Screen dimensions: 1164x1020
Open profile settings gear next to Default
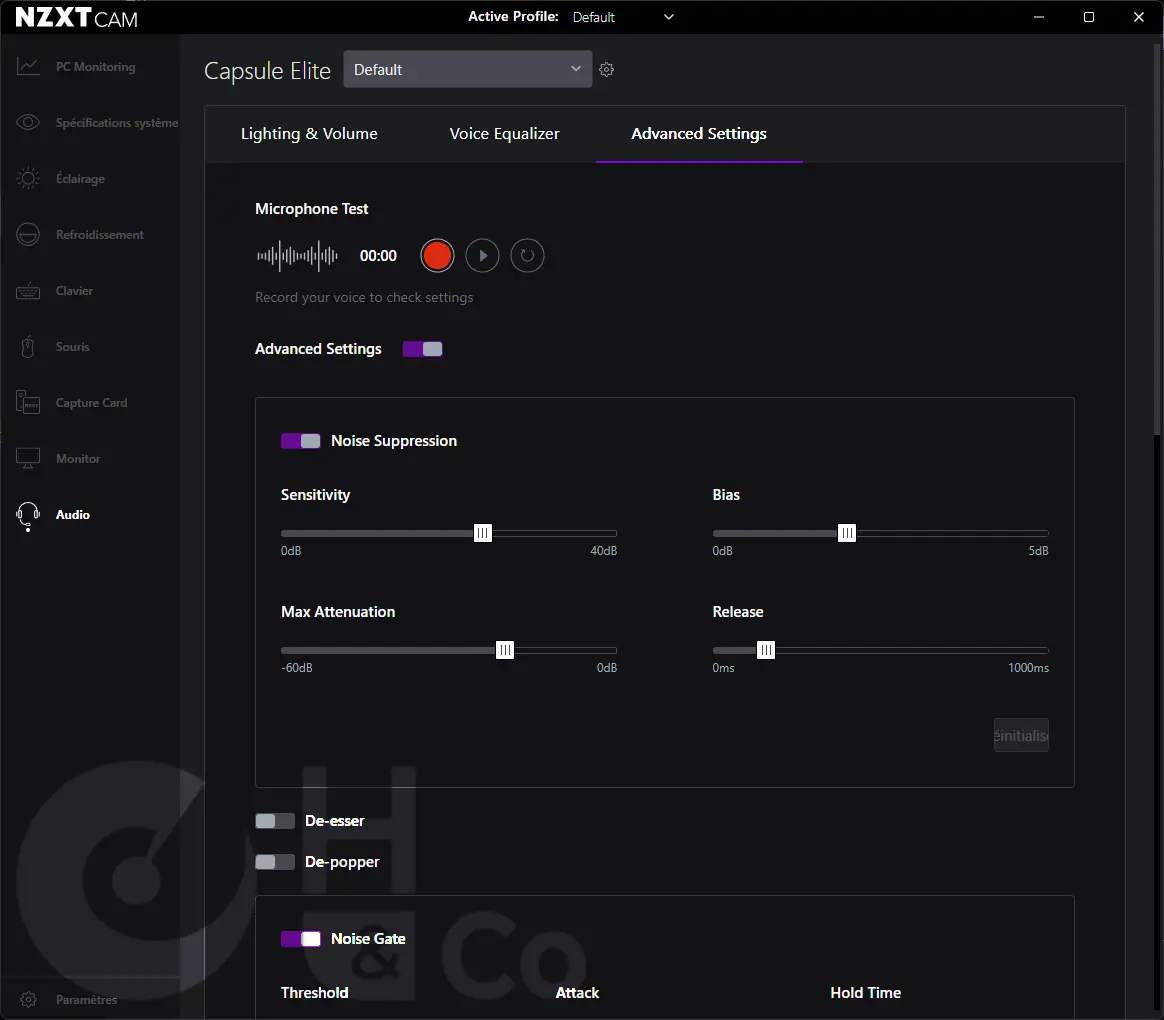click(606, 69)
